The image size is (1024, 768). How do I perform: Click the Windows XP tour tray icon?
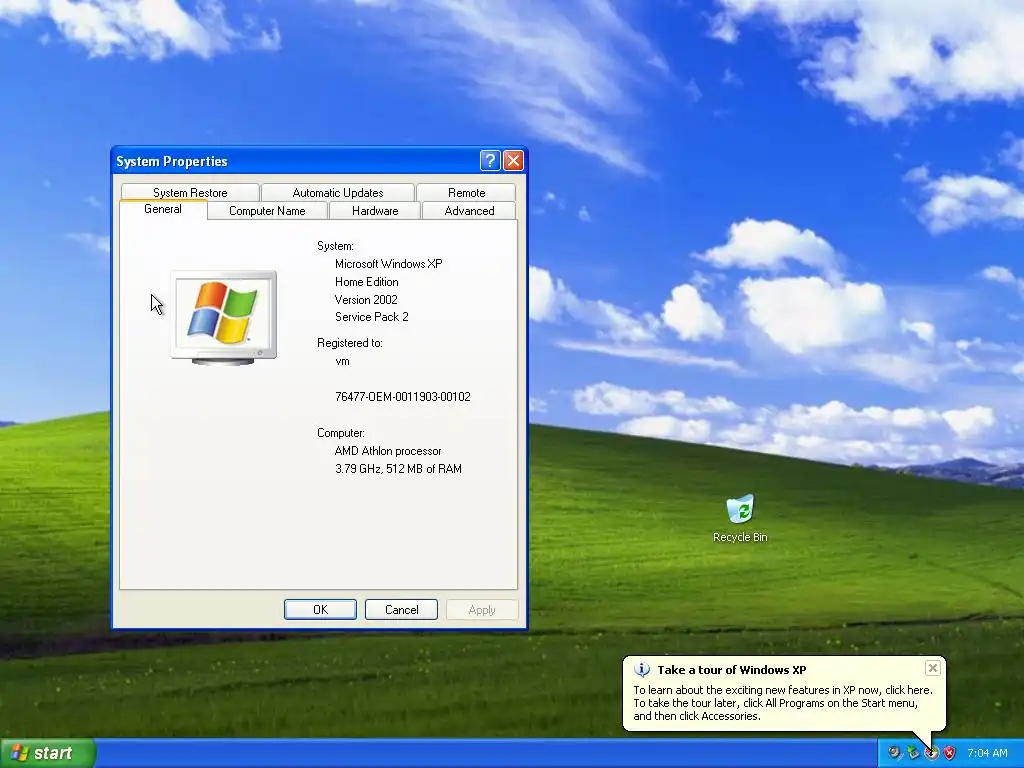point(931,753)
